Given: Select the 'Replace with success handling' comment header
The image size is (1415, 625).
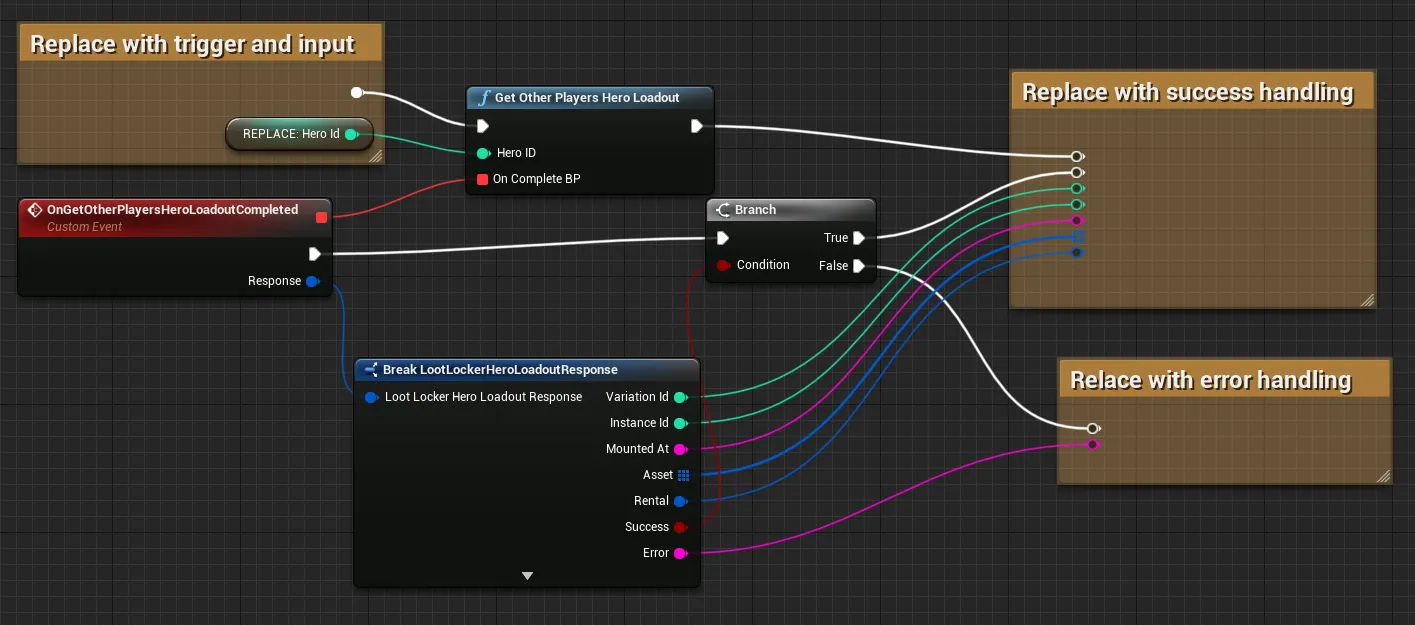Looking at the screenshot, I should pyautogui.click(x=1193, y=92).
